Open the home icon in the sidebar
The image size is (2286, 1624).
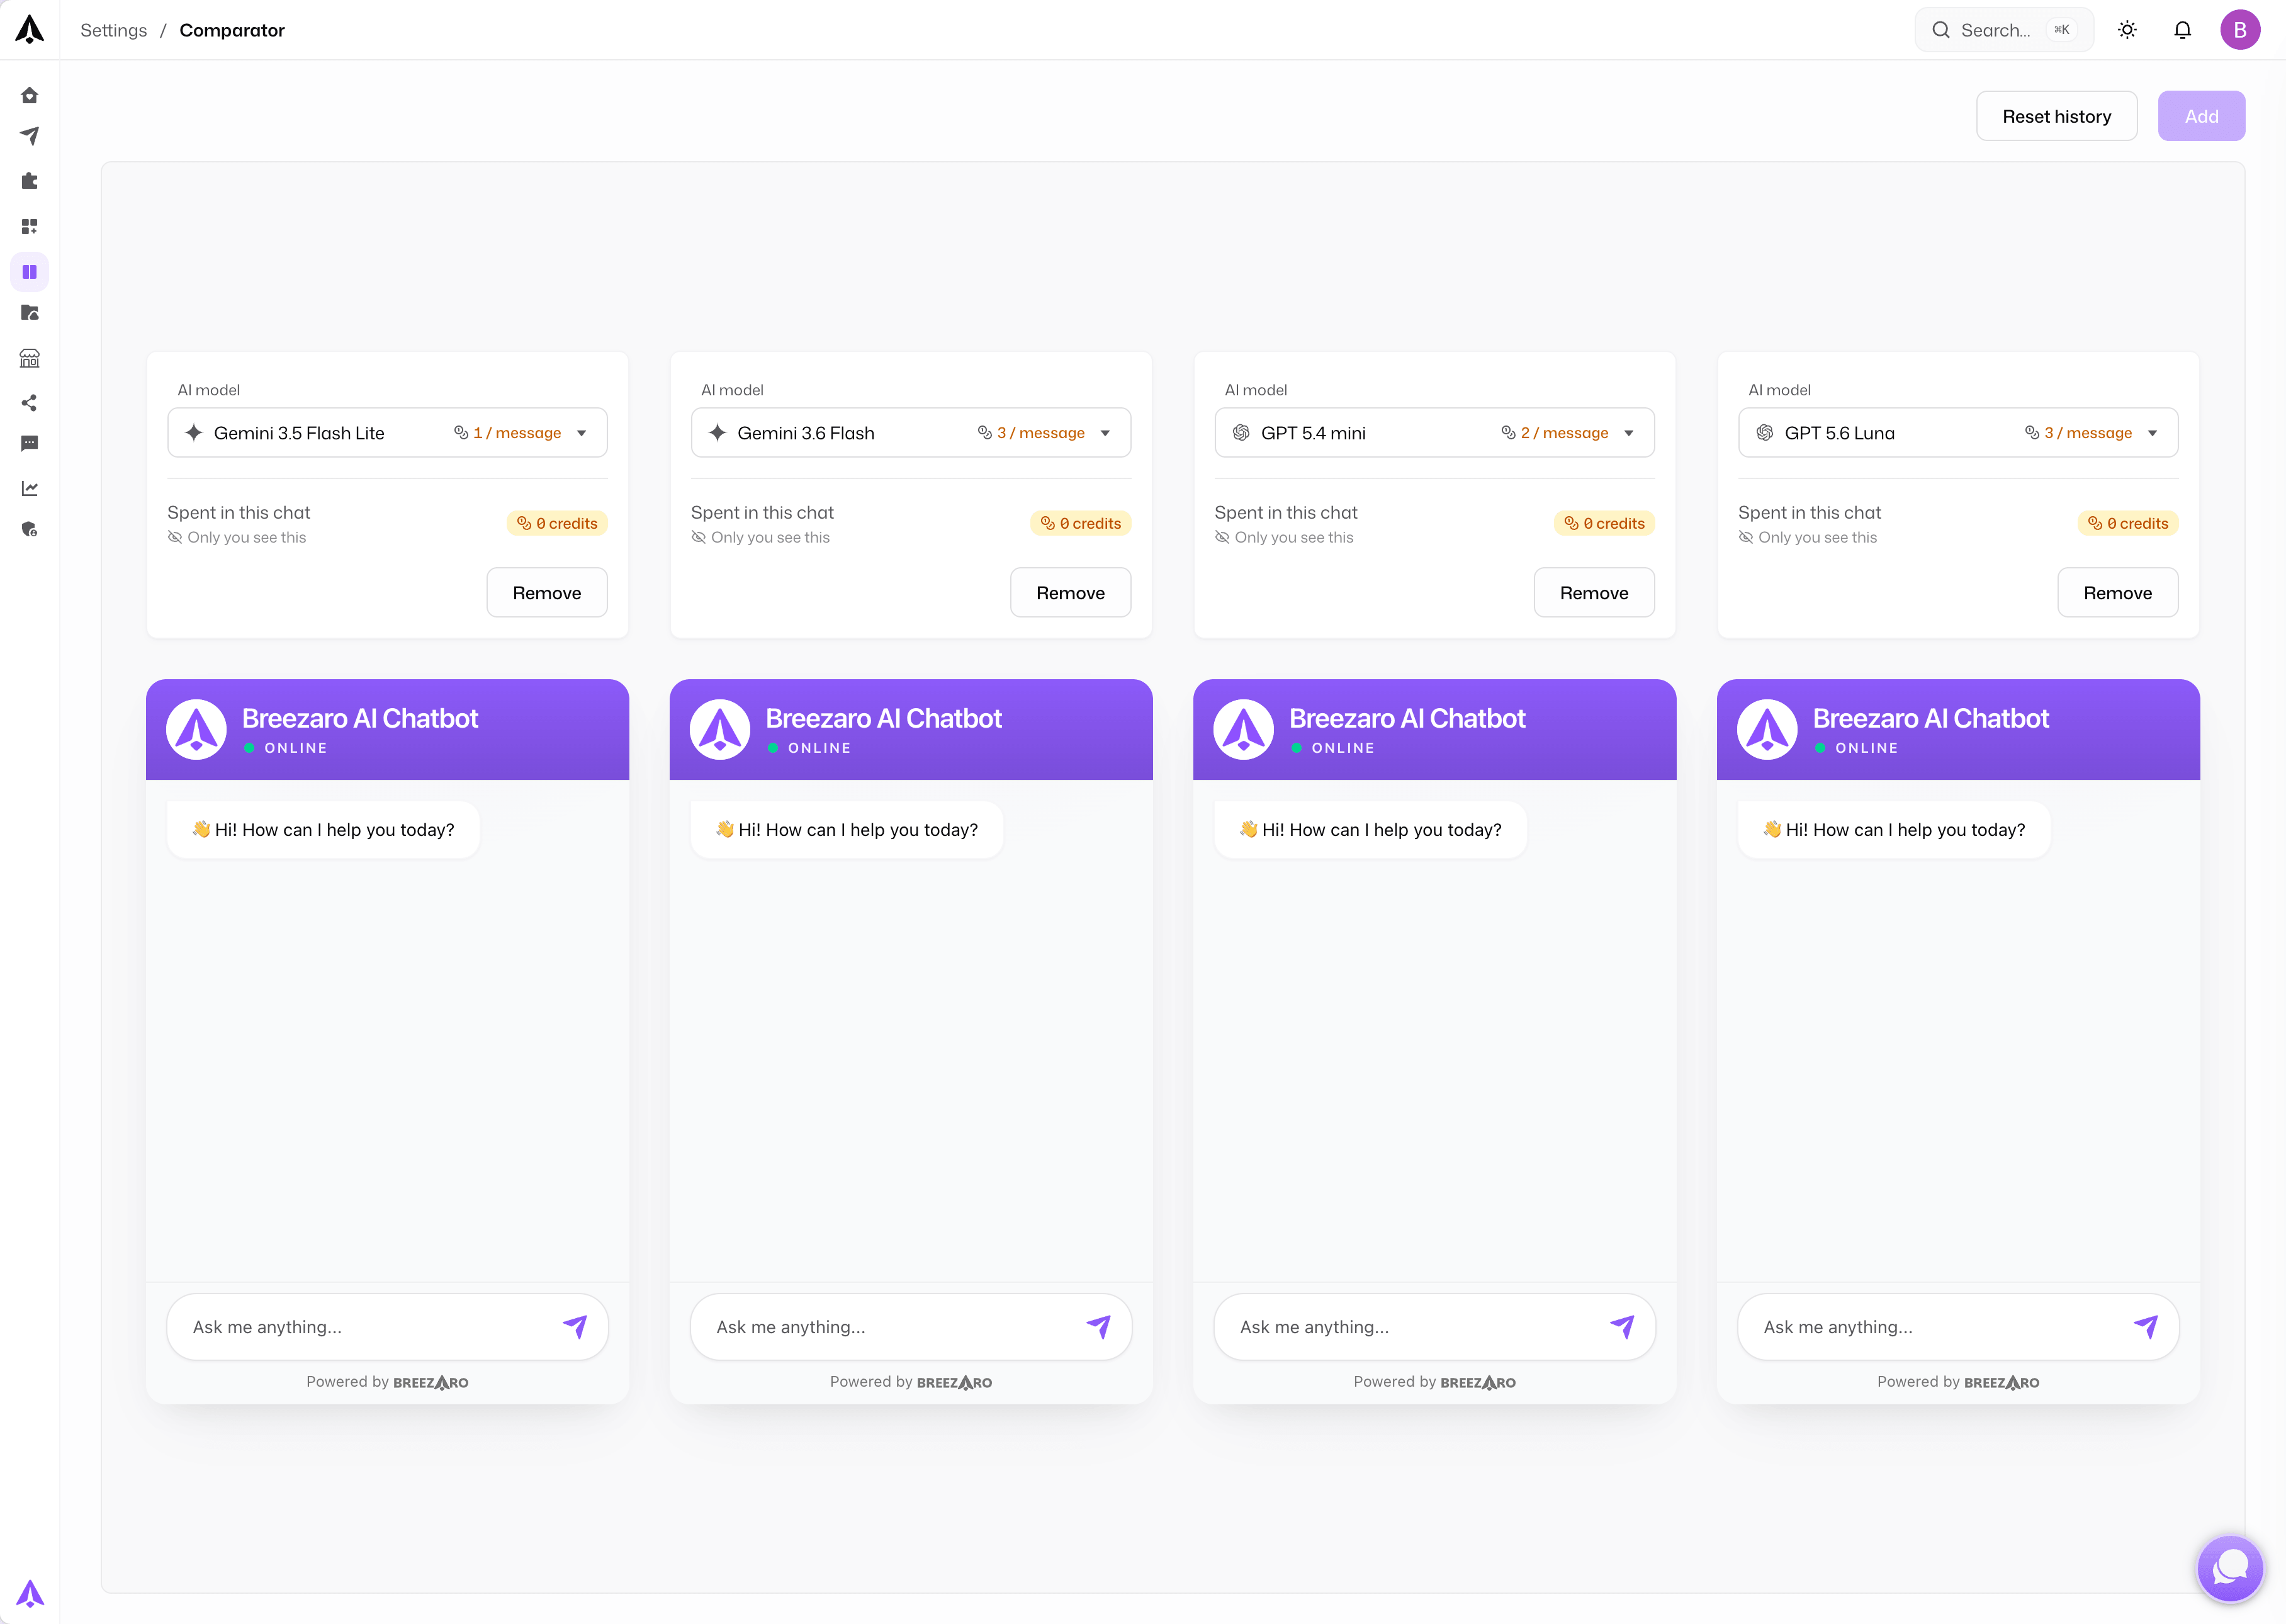29,95
